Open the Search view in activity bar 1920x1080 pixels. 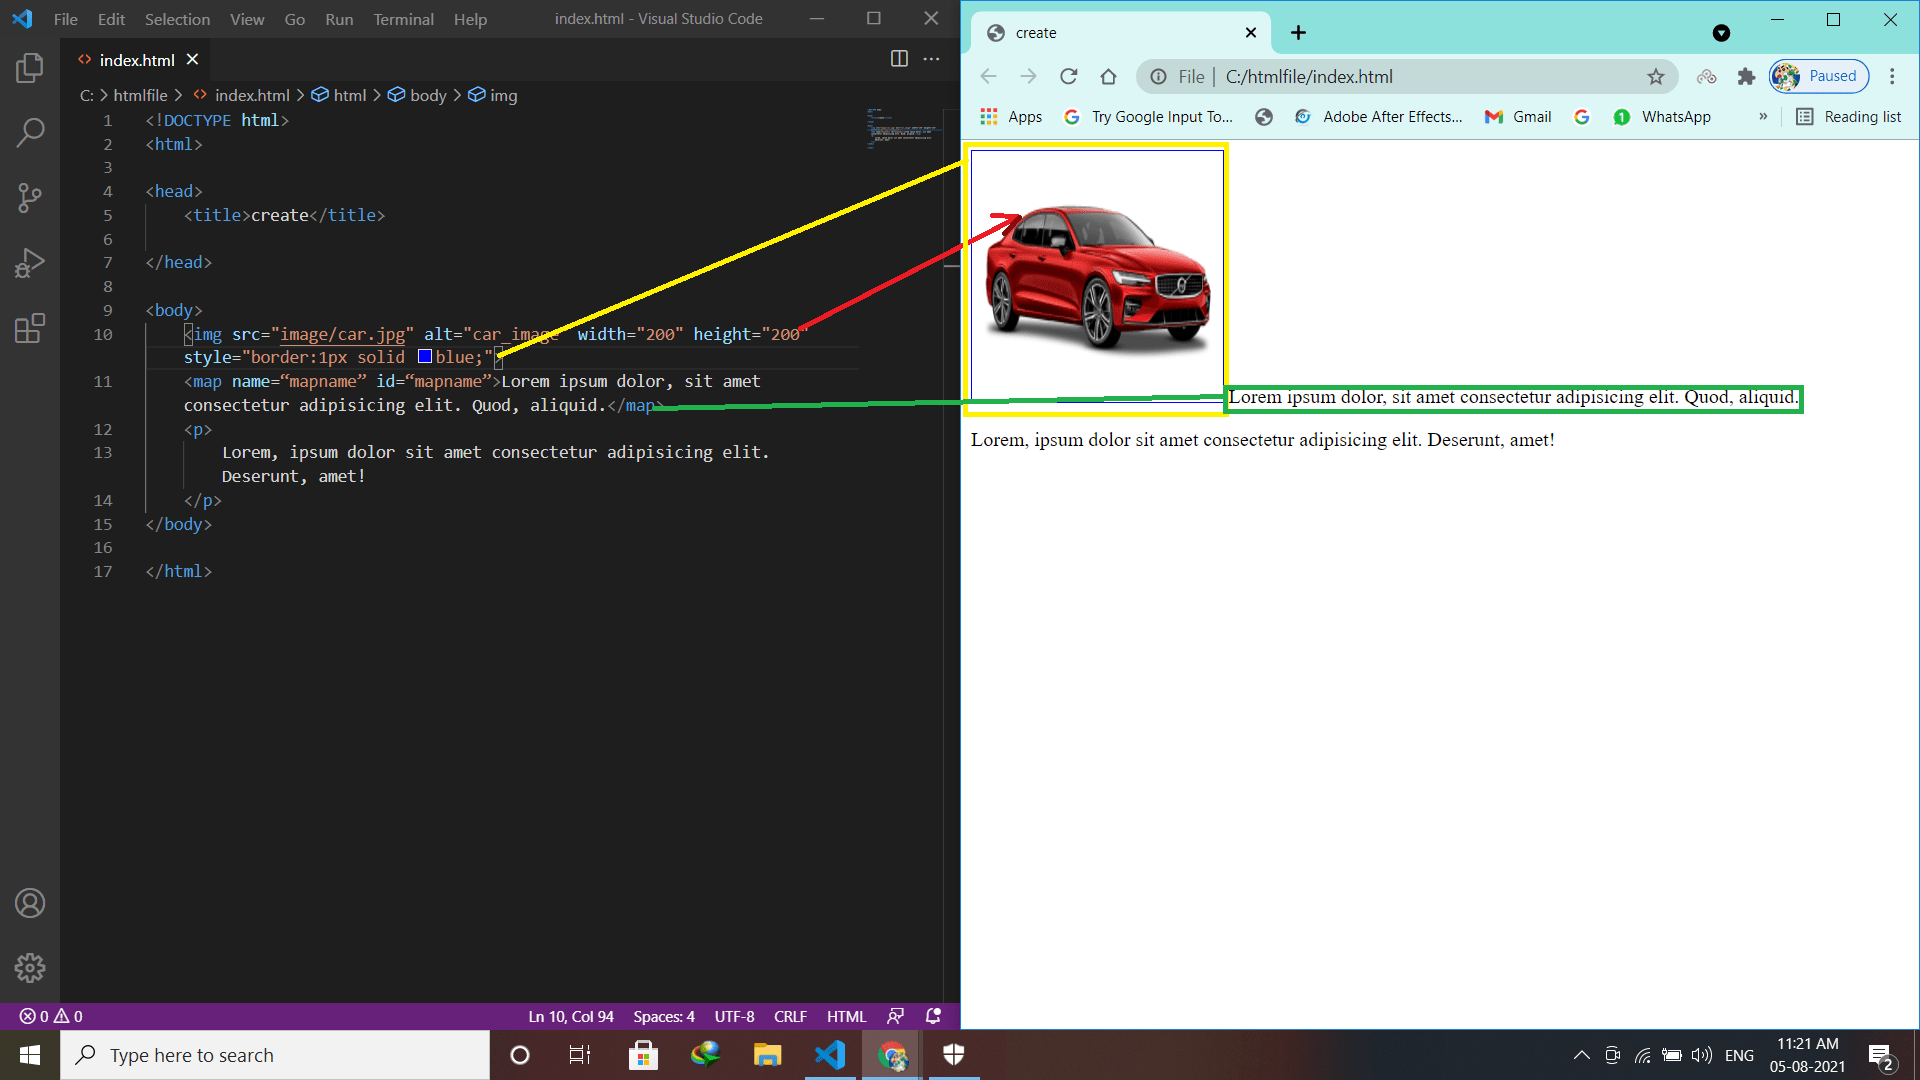[30, 132]
